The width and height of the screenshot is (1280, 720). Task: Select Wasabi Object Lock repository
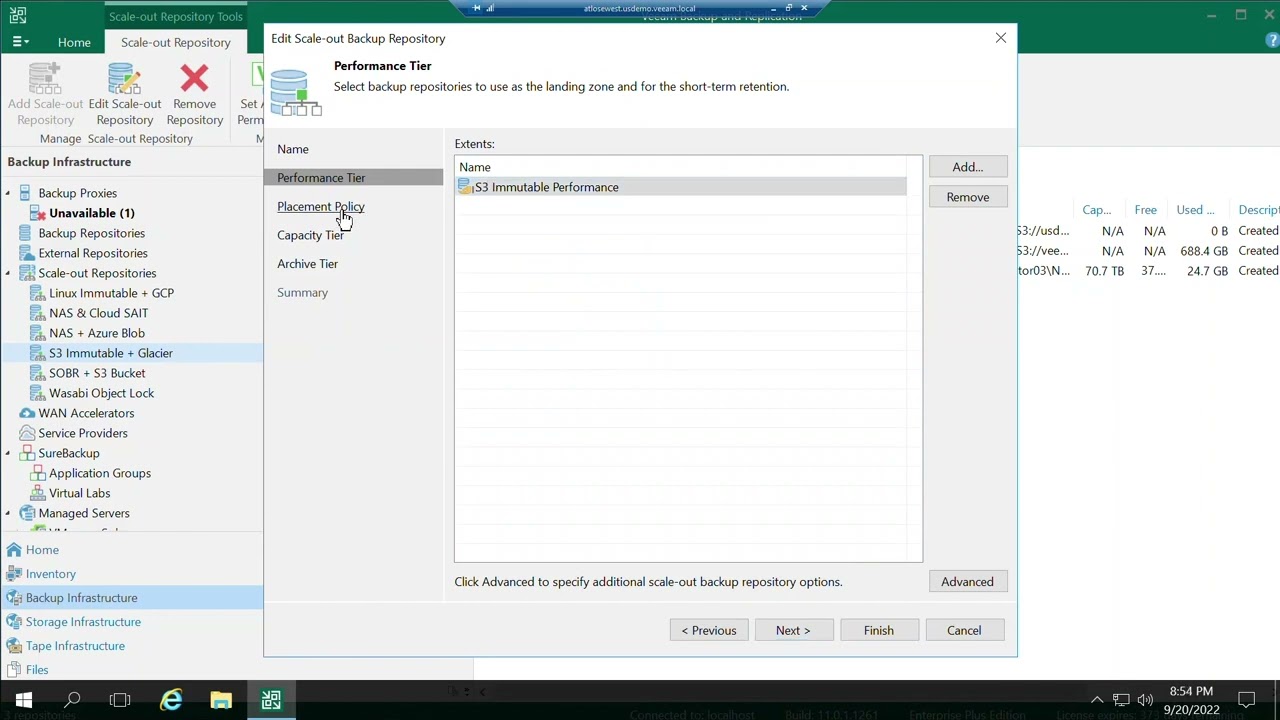click(101, 393)
